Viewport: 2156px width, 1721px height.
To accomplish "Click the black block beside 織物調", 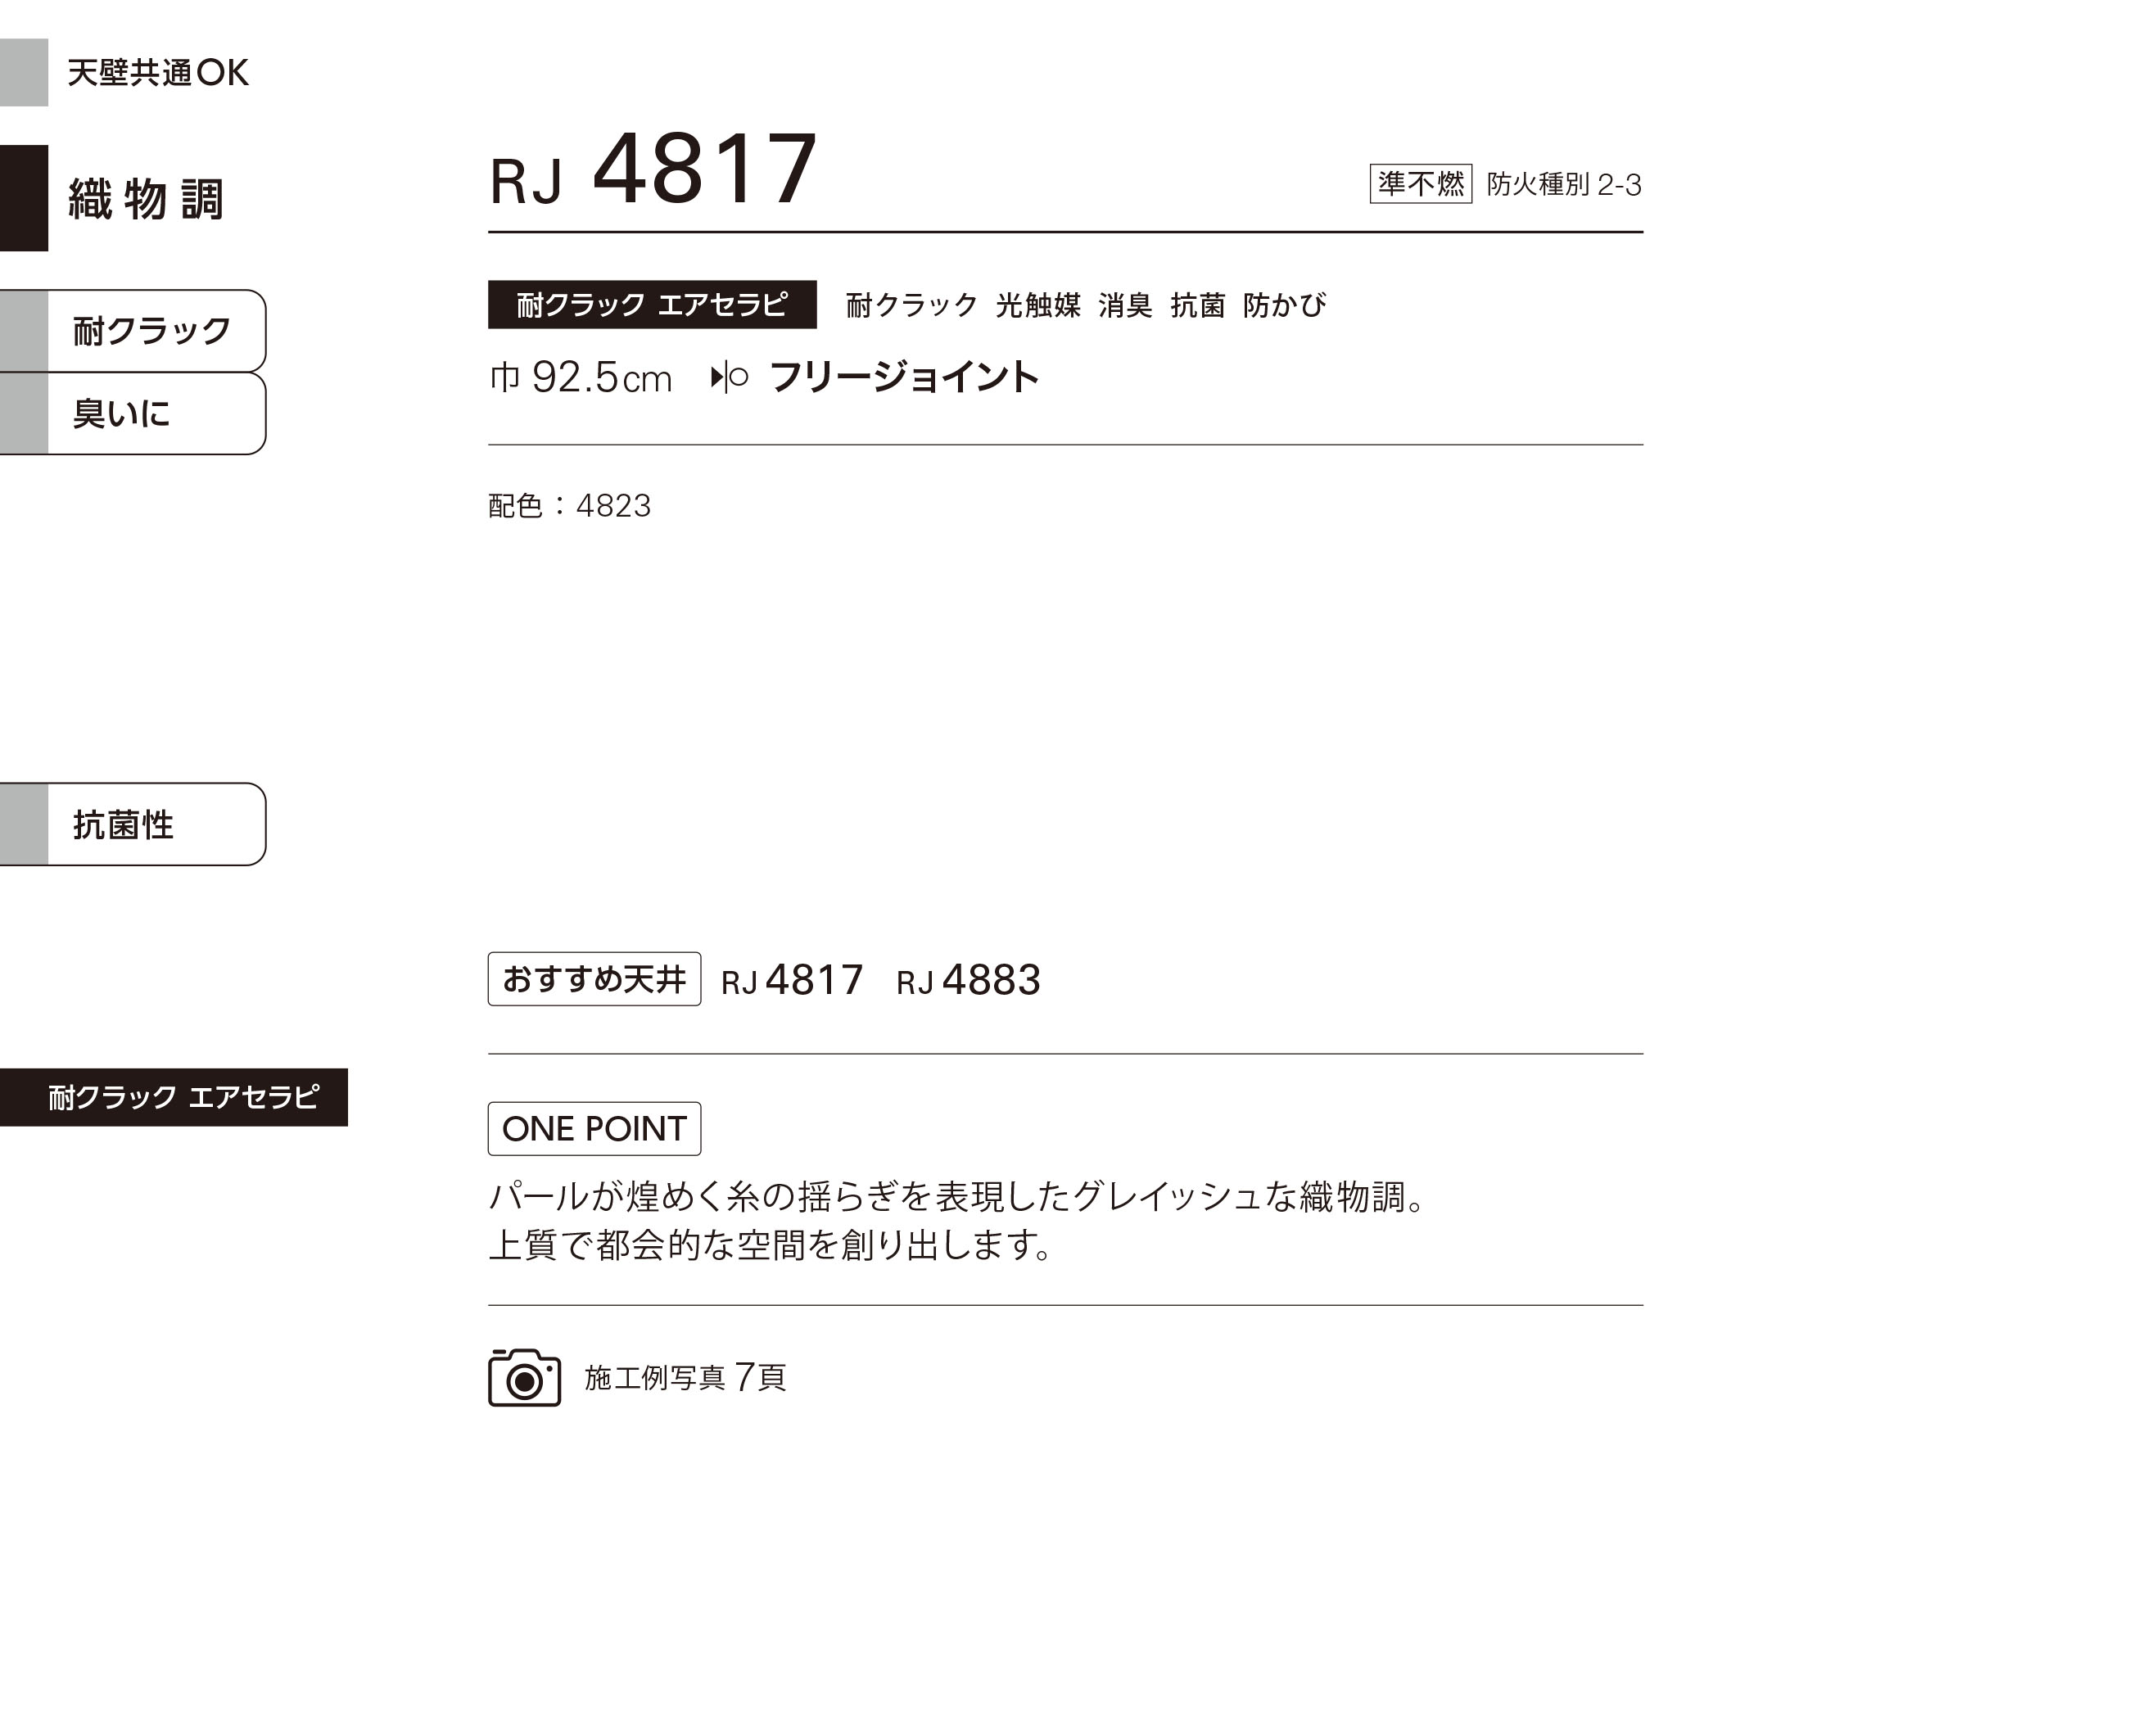I will coord(24,198).
